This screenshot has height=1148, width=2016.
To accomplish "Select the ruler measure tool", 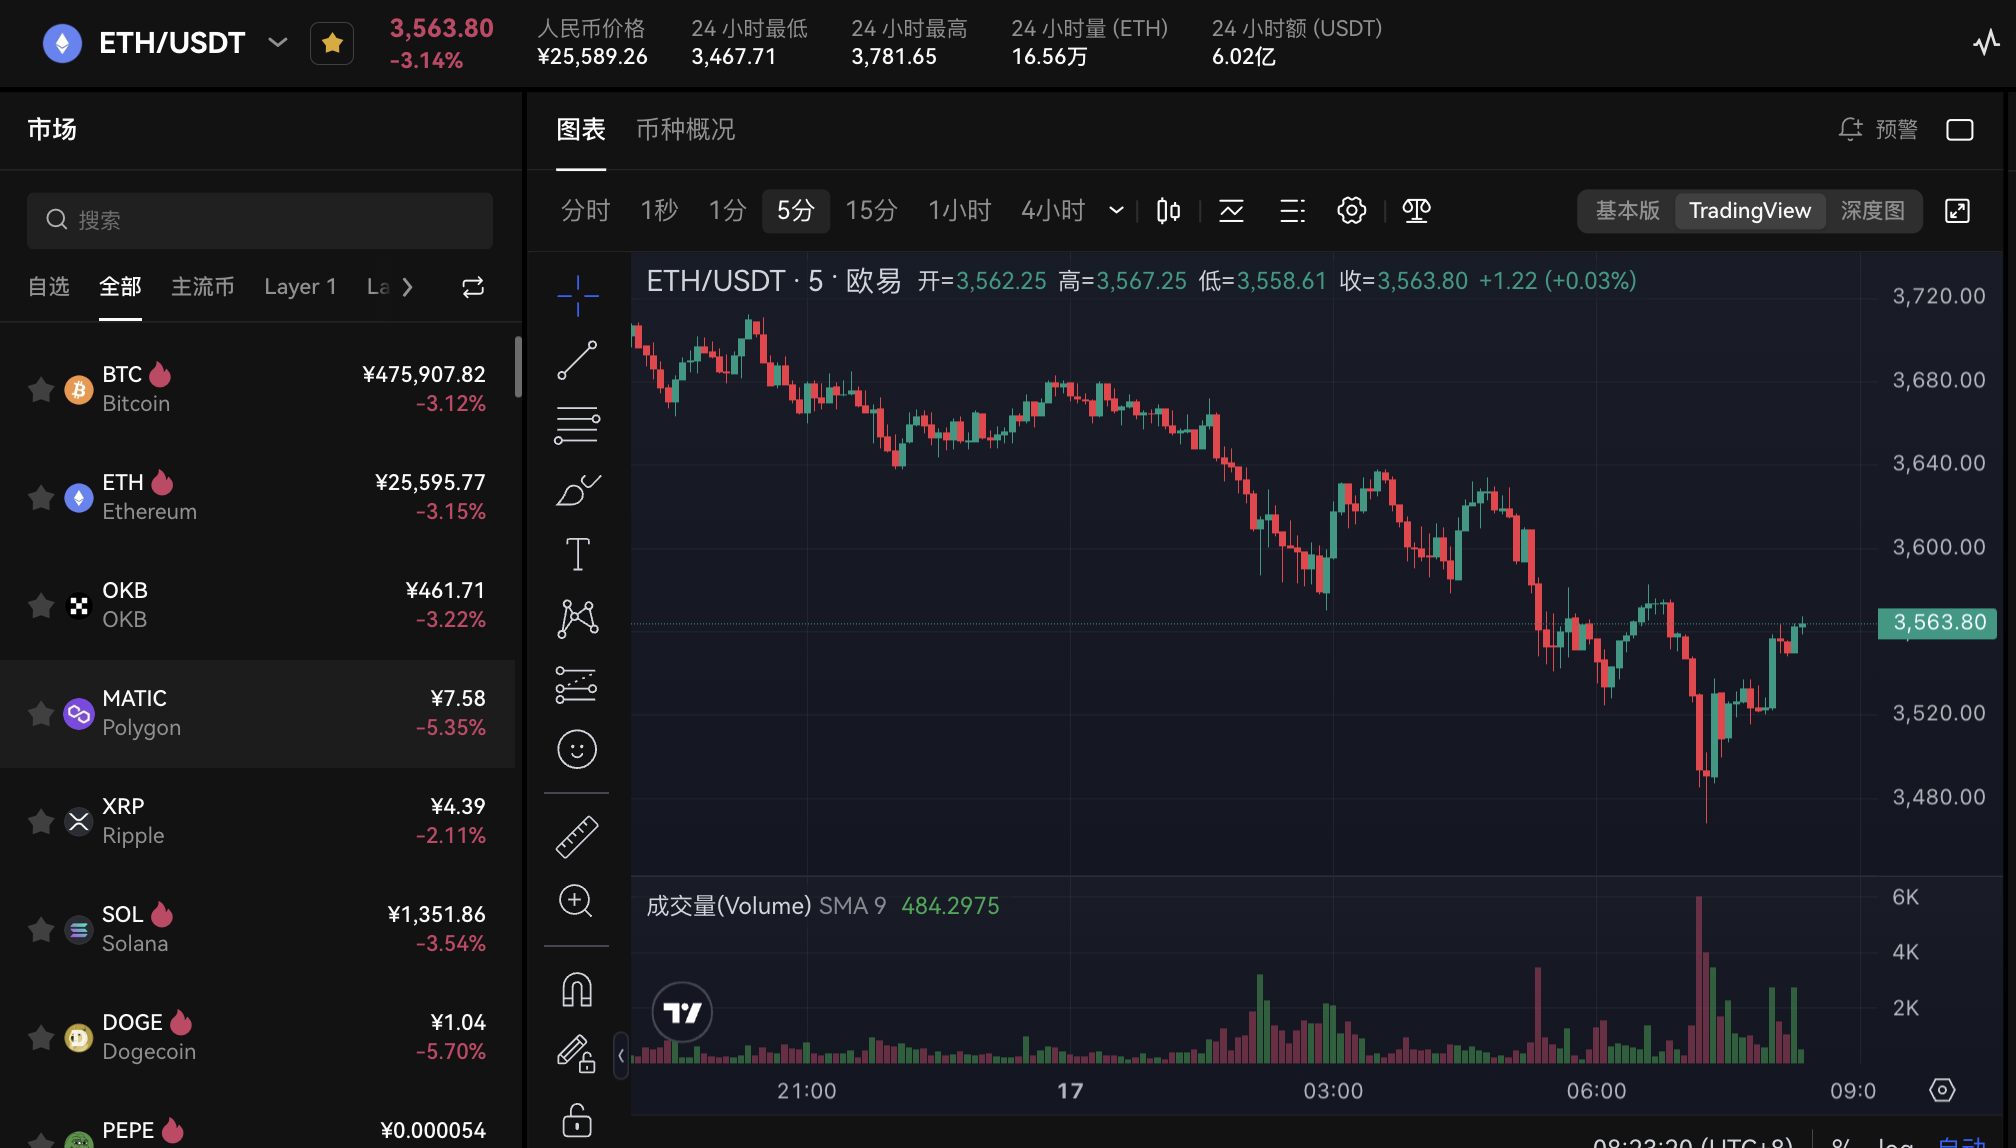I will coord(577,837).
